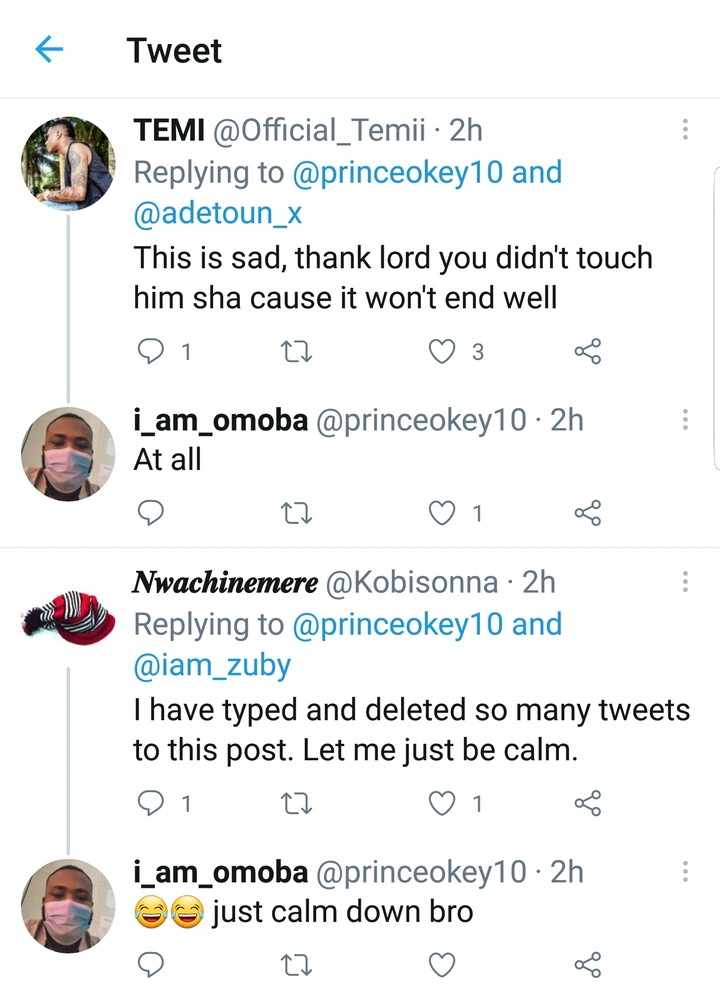Image resolution: width=720 pixels, height=987 pixels.
Task: Open more options on 'At all' tweet
Action: coord(685,420)
